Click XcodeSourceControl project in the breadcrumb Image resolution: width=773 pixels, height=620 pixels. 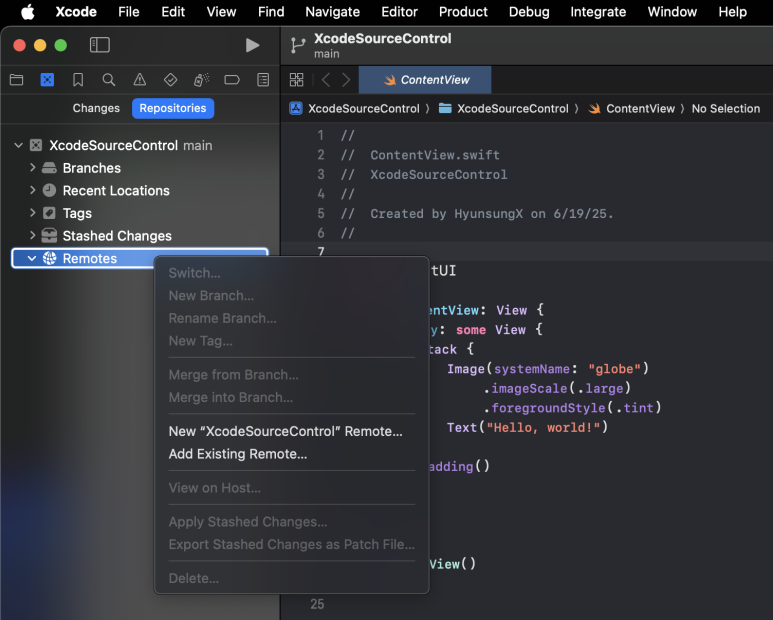[x=364, y=108]
